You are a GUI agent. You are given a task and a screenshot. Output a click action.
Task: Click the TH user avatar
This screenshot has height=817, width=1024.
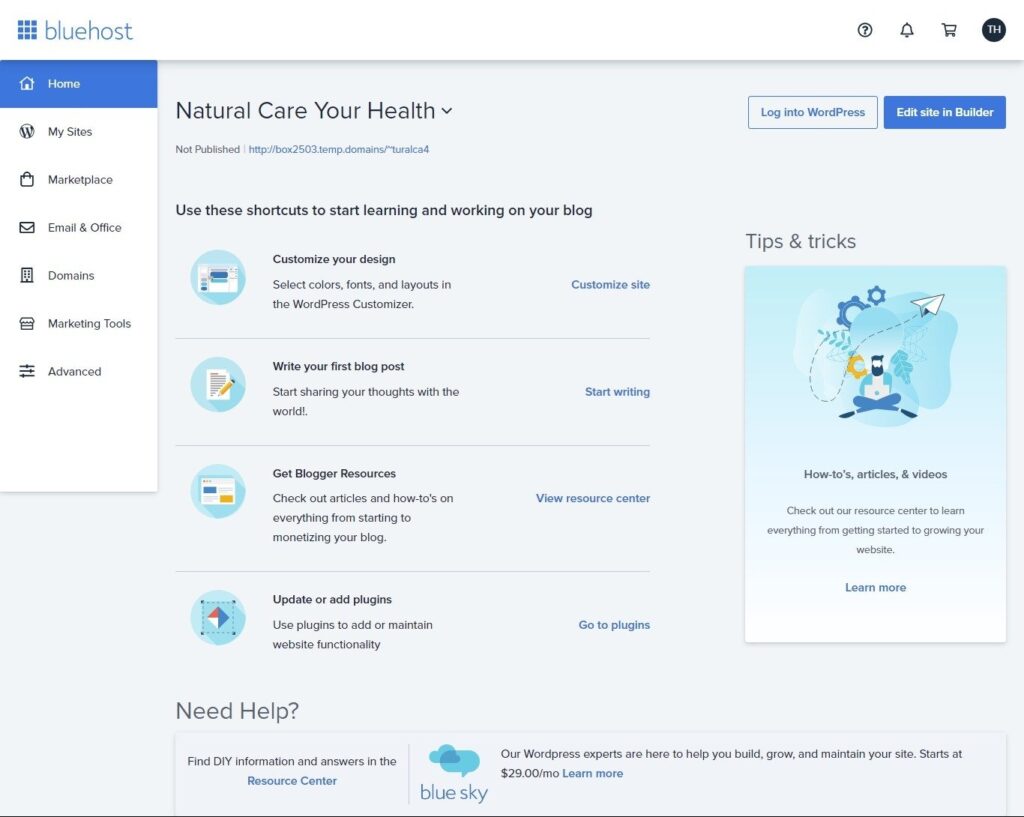pyautogui.click(x=993, y=30)
